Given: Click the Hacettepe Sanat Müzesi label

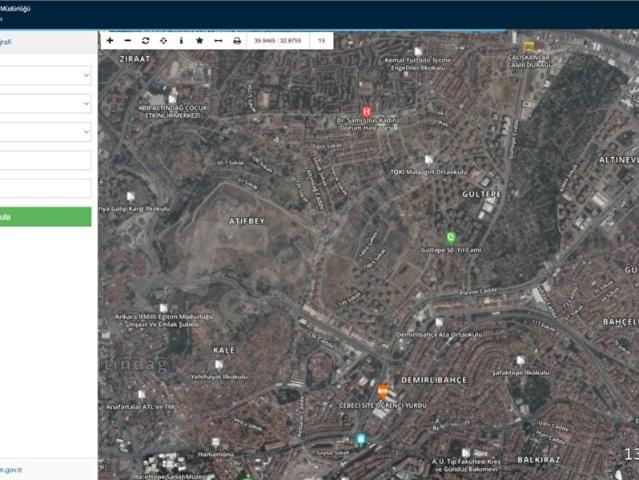Looking at the screenshot, I should tap(171, 476).
